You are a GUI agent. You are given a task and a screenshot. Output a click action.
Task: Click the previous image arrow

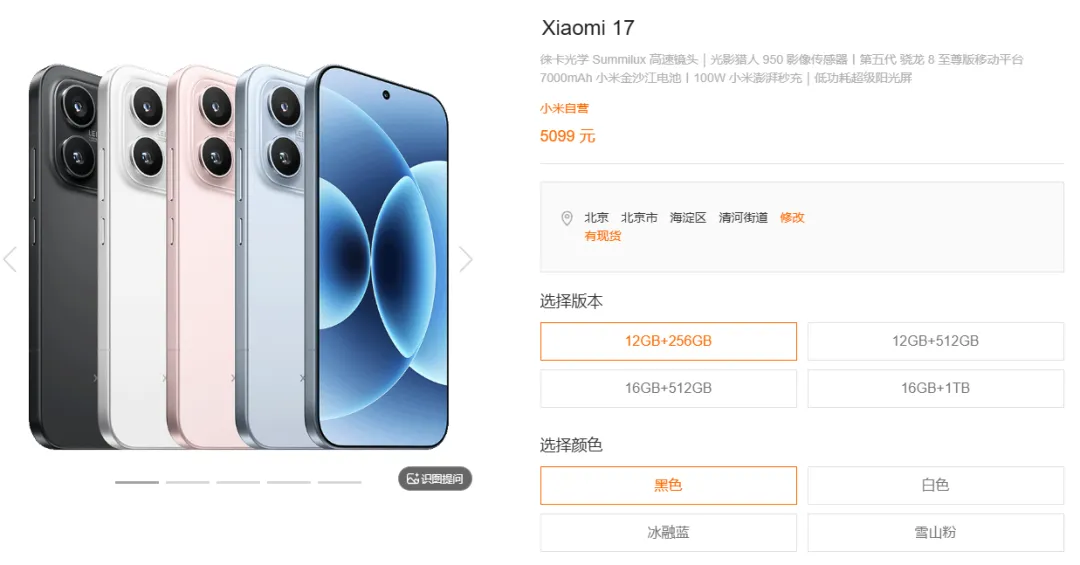pos(10,260)
